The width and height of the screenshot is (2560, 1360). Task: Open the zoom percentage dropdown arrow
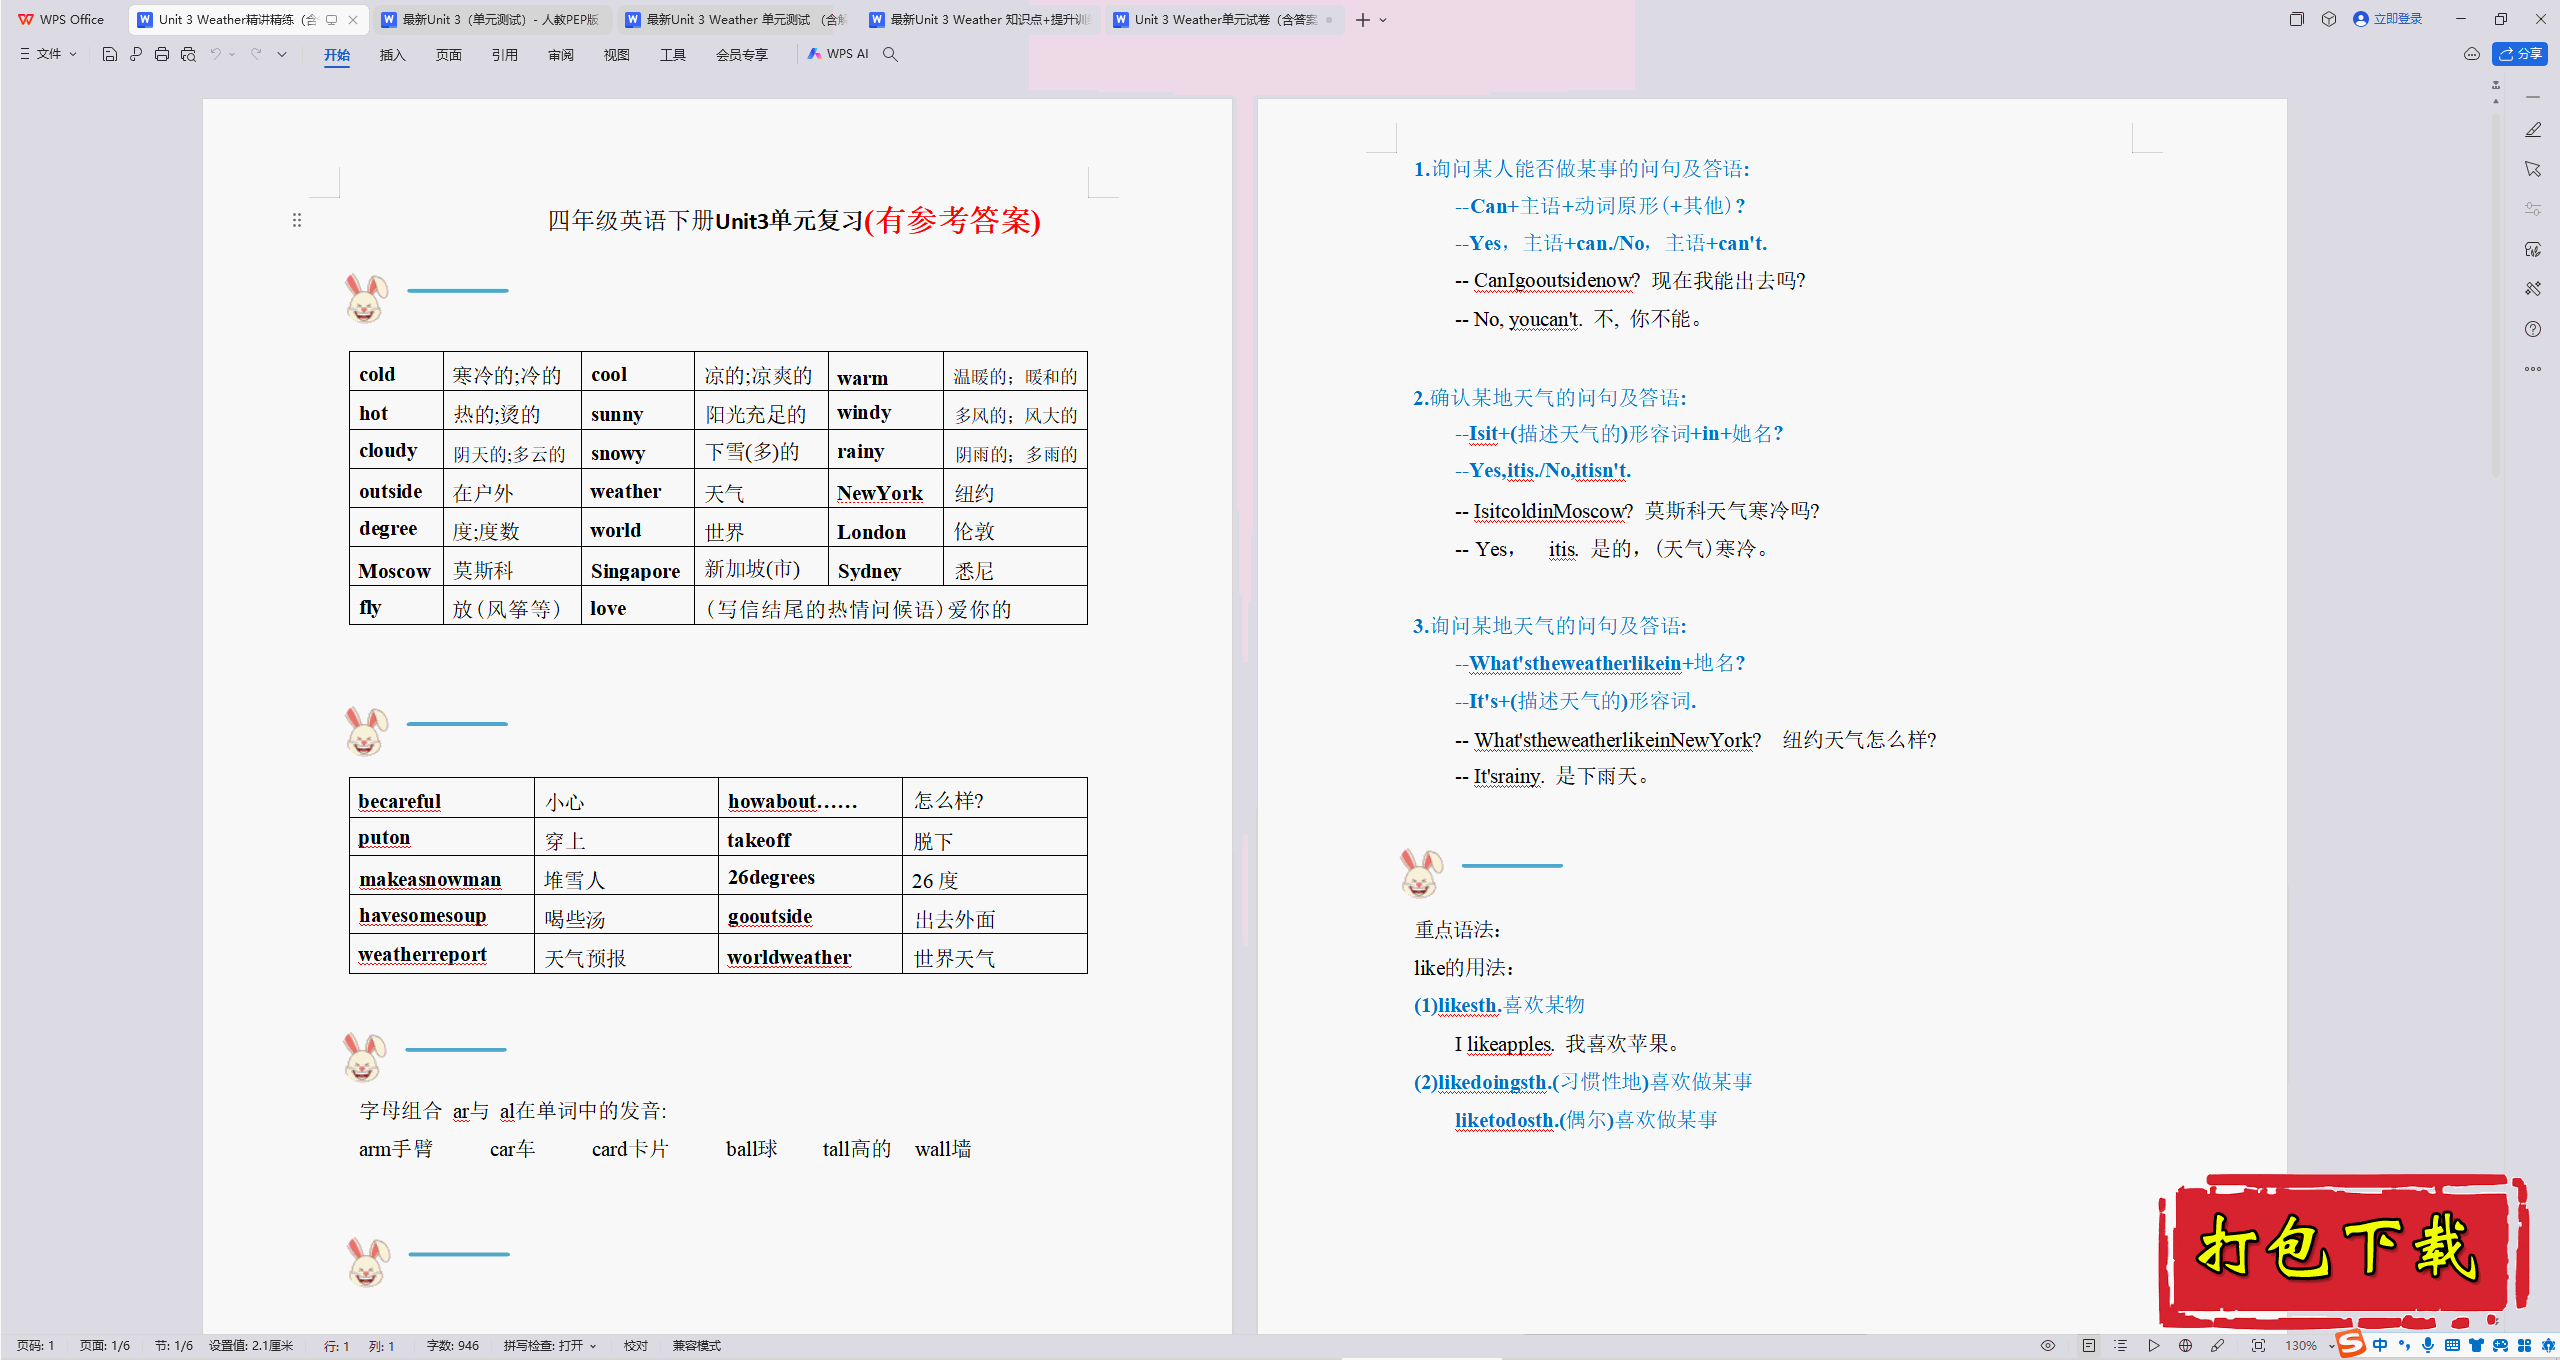pos(2331,1346)
